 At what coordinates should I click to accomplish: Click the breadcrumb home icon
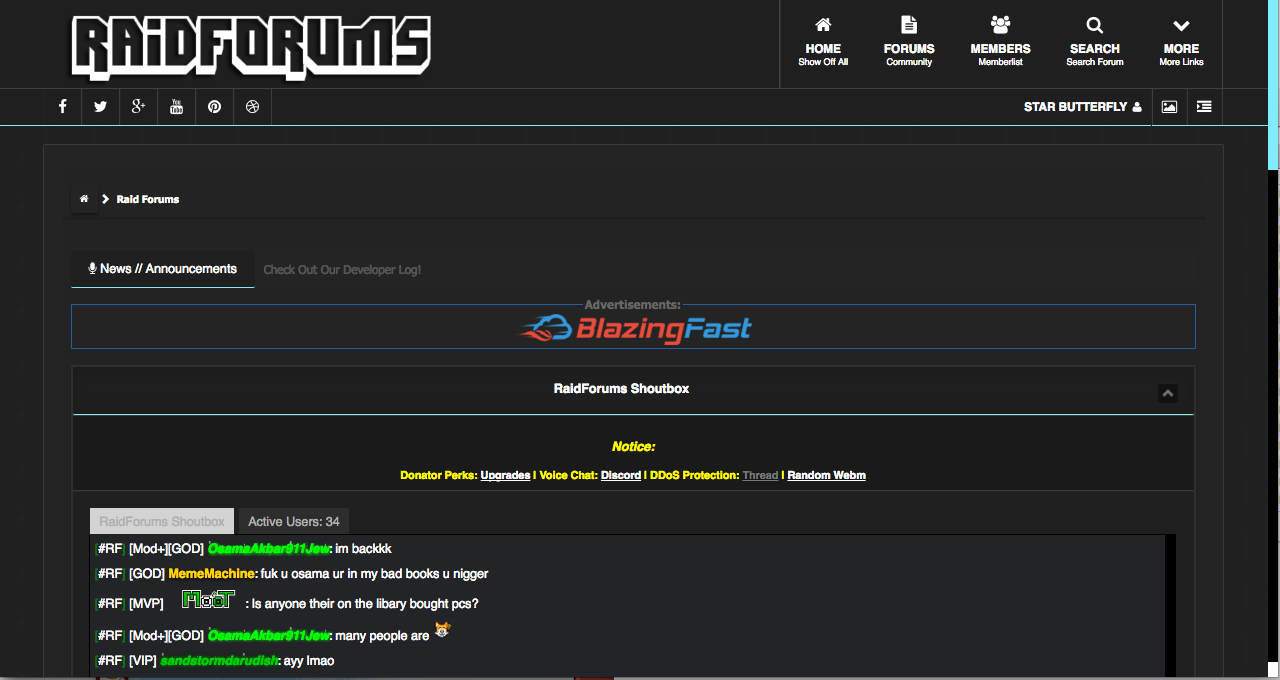pos(84,199)
